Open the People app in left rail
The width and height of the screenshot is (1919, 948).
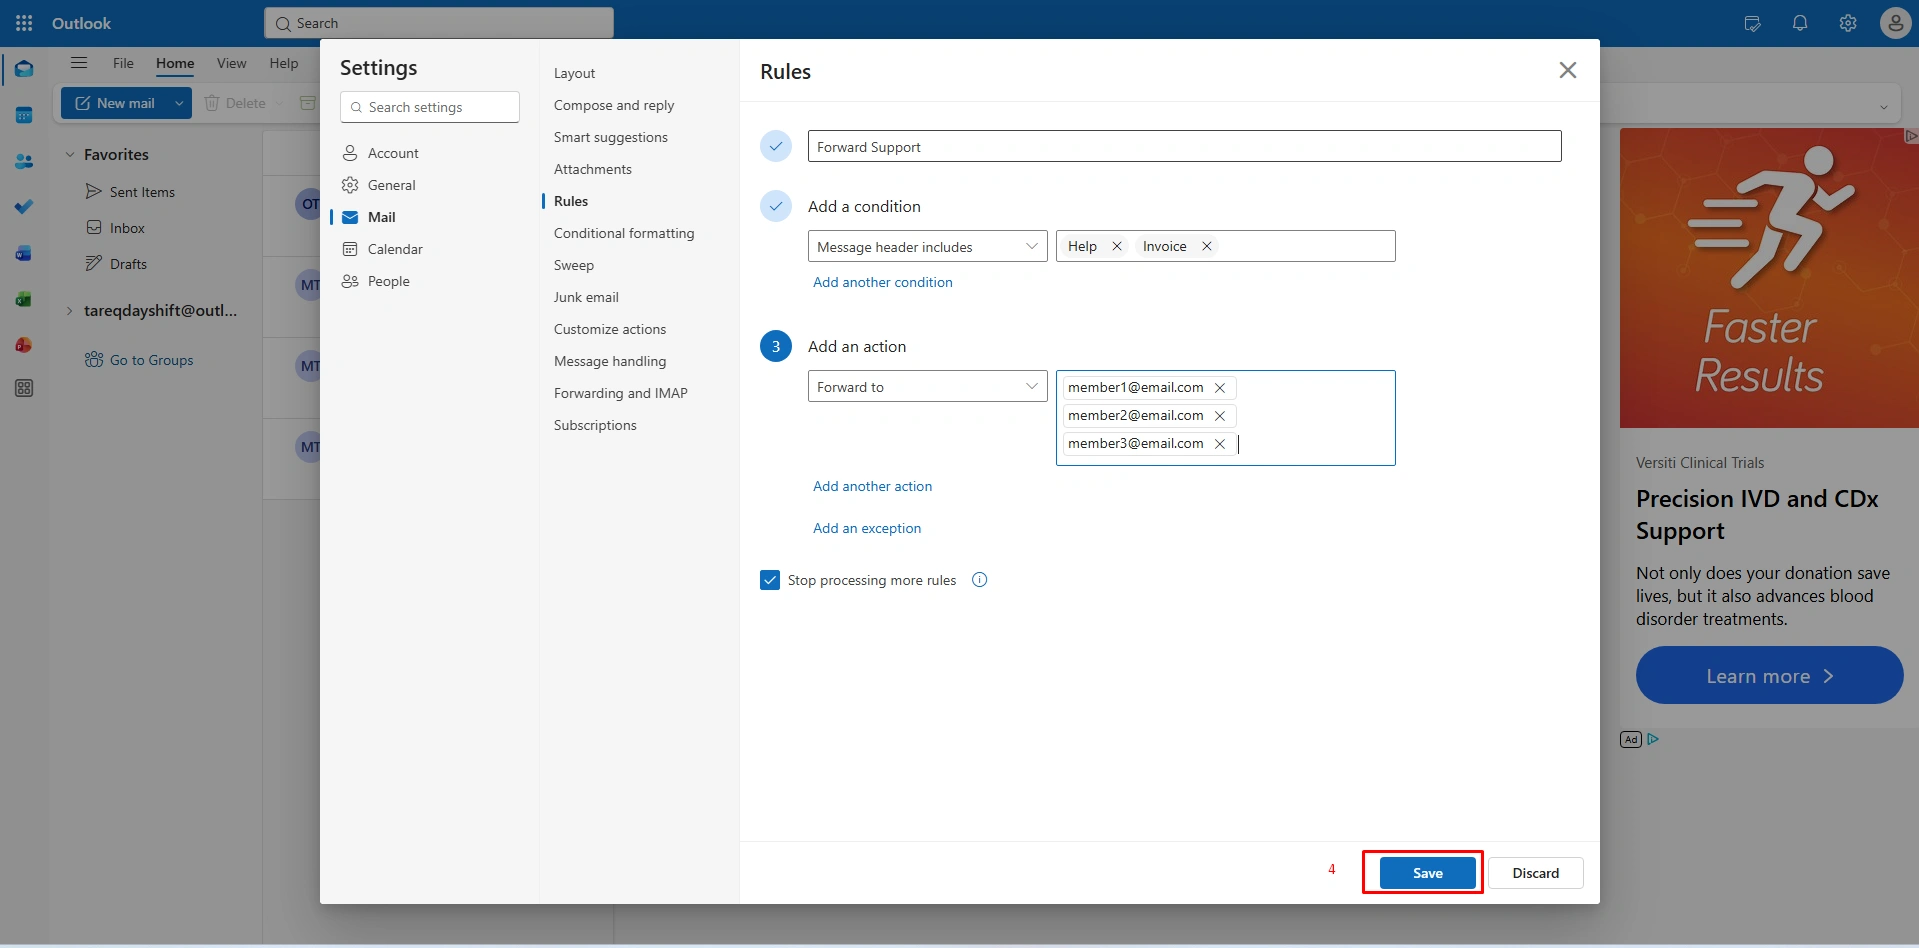tap(24, 161)
